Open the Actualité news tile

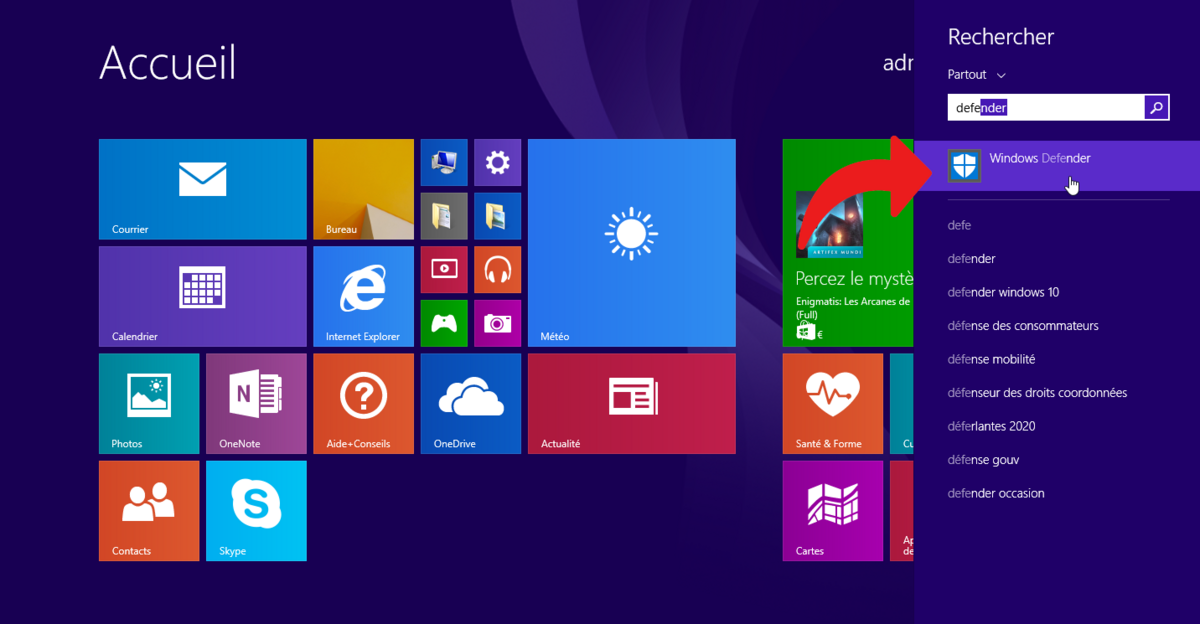[632, 403]
